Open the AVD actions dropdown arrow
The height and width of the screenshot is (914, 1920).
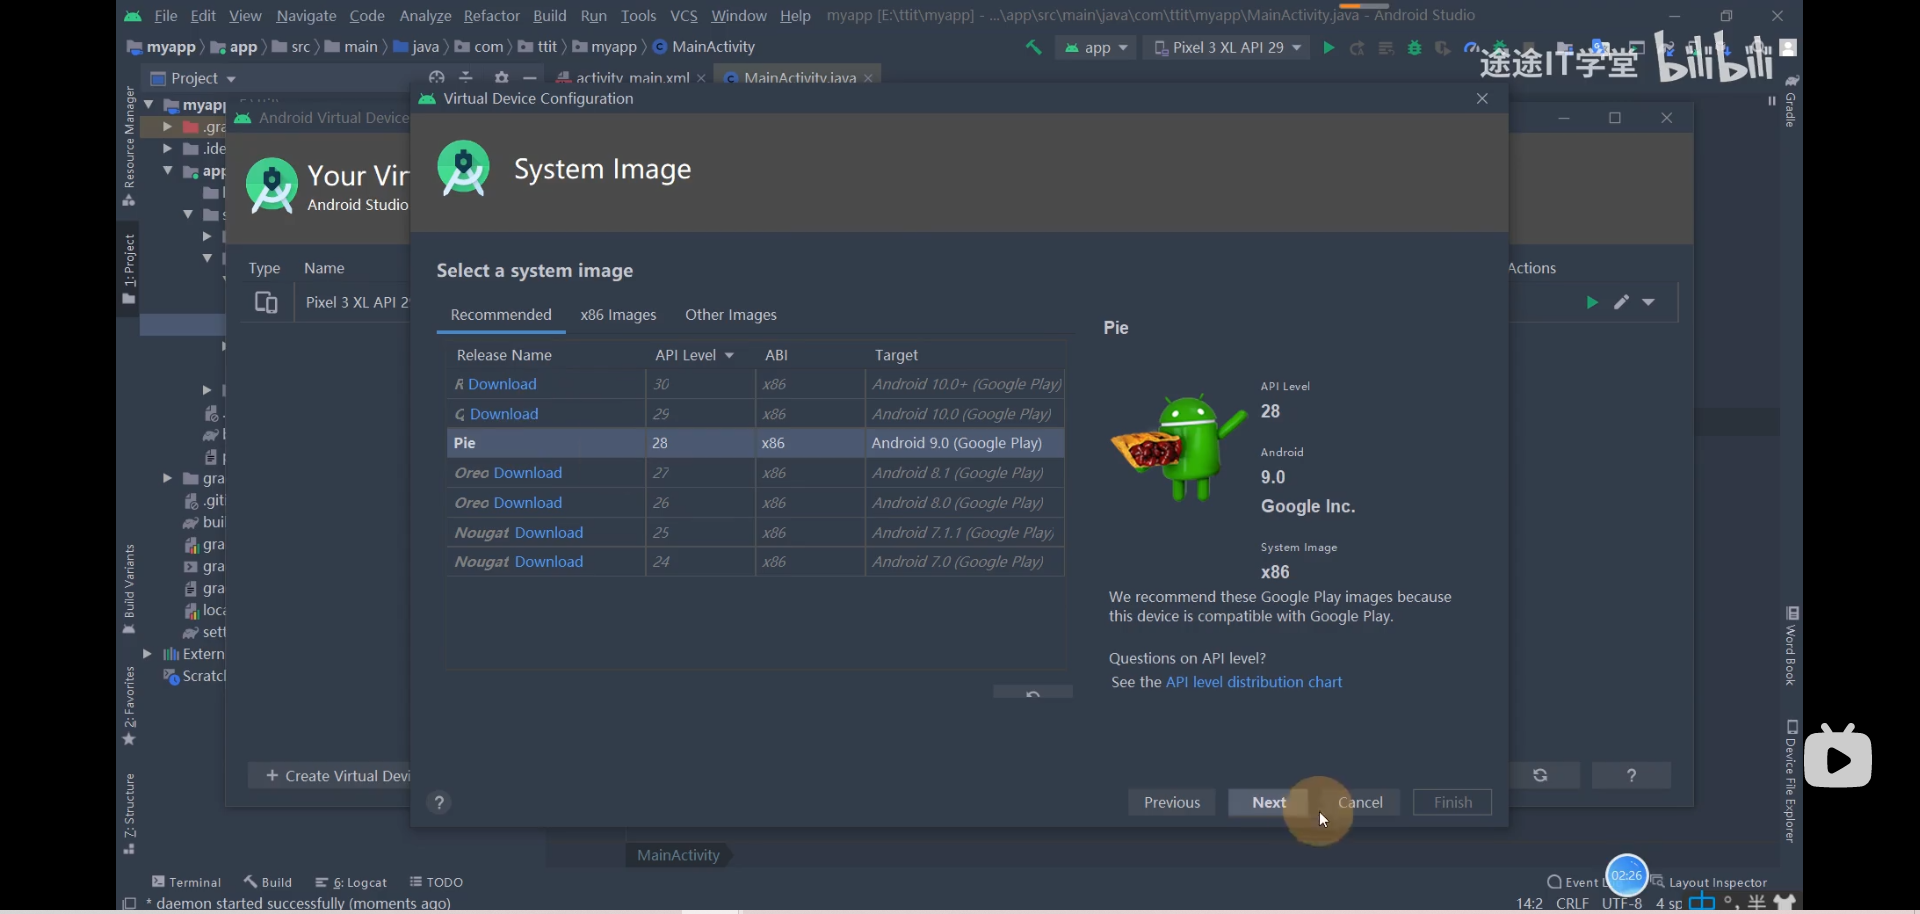1649,302
